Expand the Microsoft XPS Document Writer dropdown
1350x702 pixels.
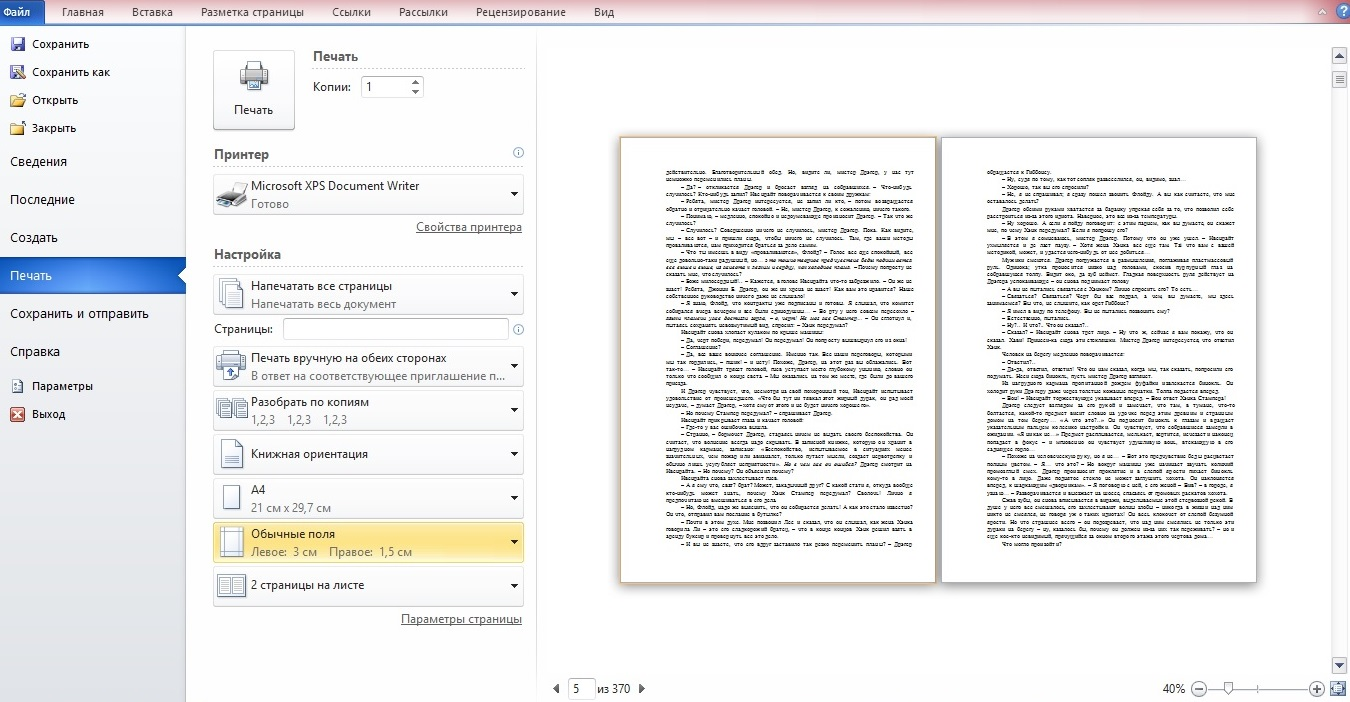(x=515, y=194)
